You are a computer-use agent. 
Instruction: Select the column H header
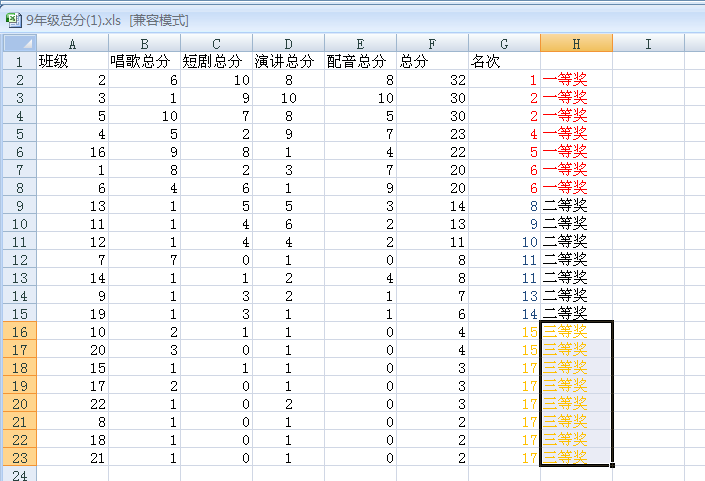pyautogui.click(x=576, y=43)
